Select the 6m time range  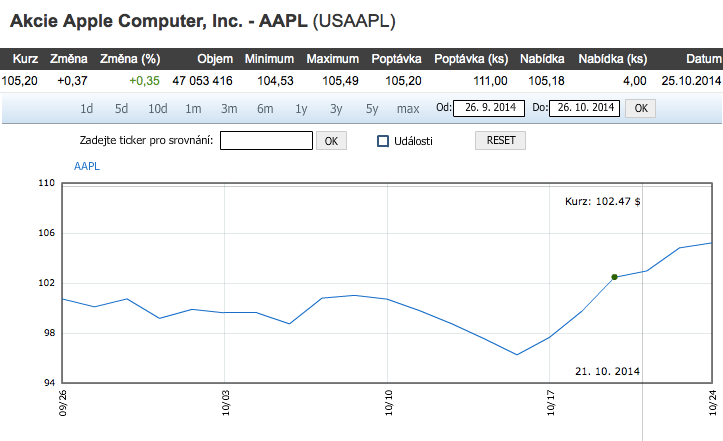(265, 108)
